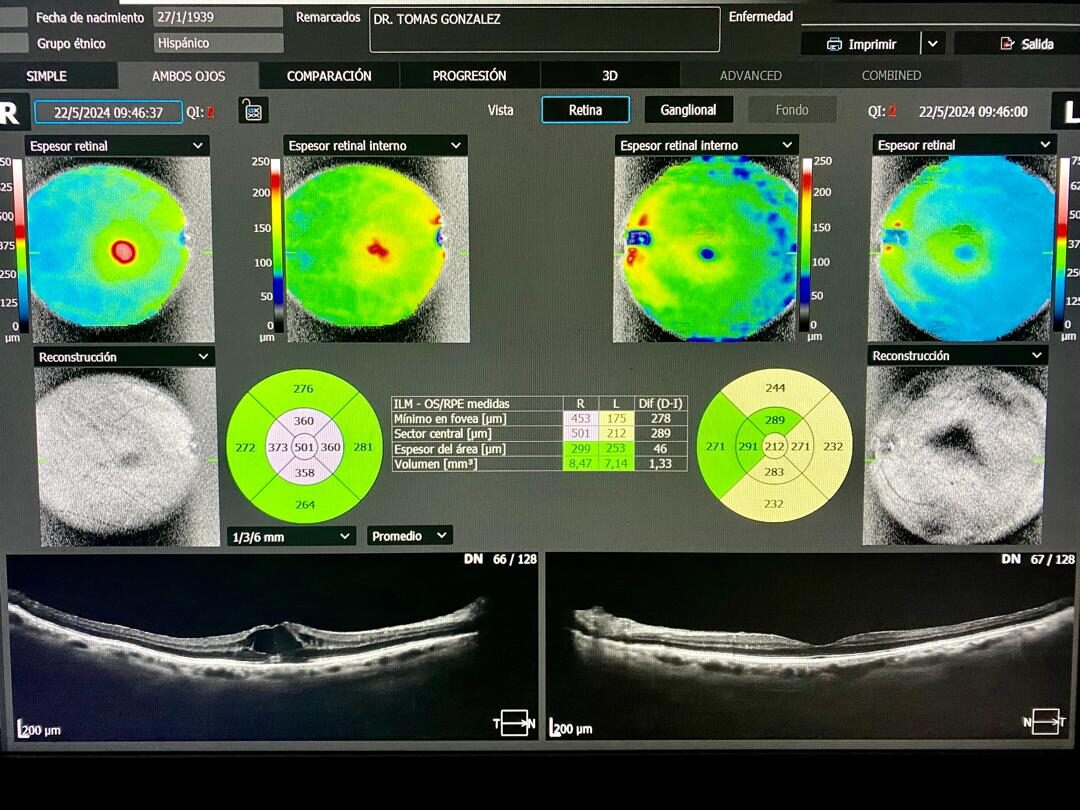Viewport: 1080px width, 810px height.
Task: Click the Fecha de nacimiento field
Action: click(218, 17)
